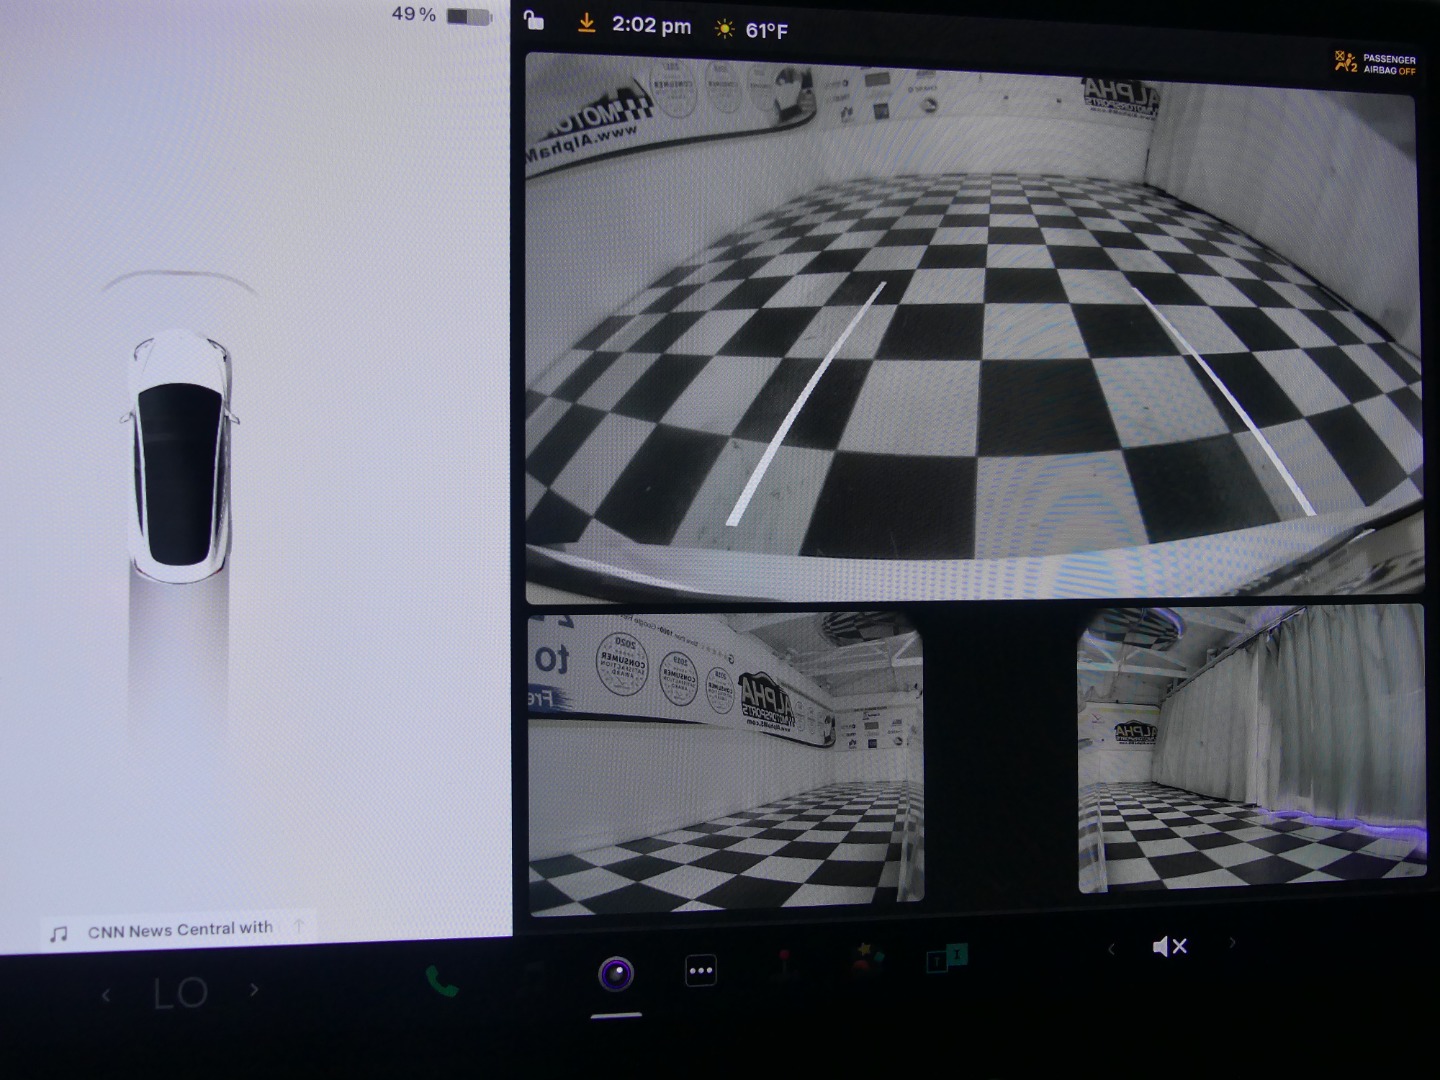Screen dimensions: 1440x1080
Task: Open the phone app
Action: tap(441, 981)
